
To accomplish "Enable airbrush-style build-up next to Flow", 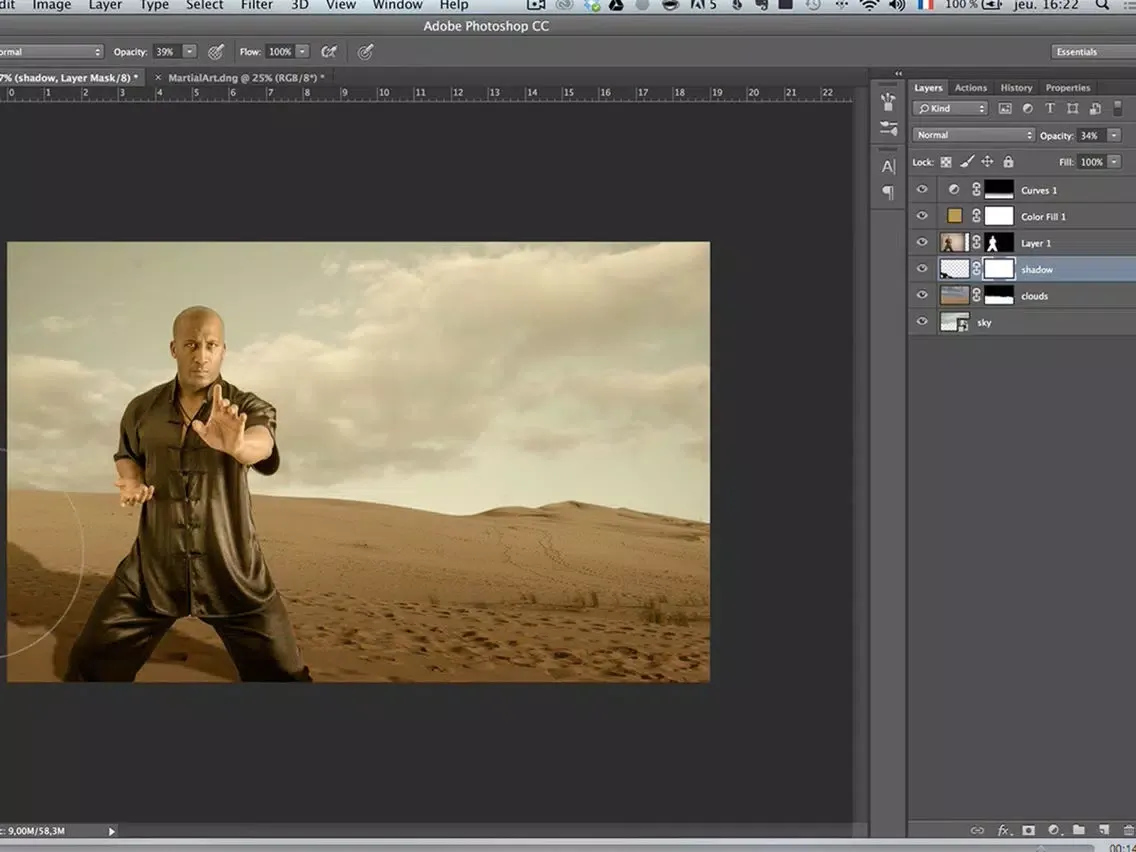I will coord(329,51).
